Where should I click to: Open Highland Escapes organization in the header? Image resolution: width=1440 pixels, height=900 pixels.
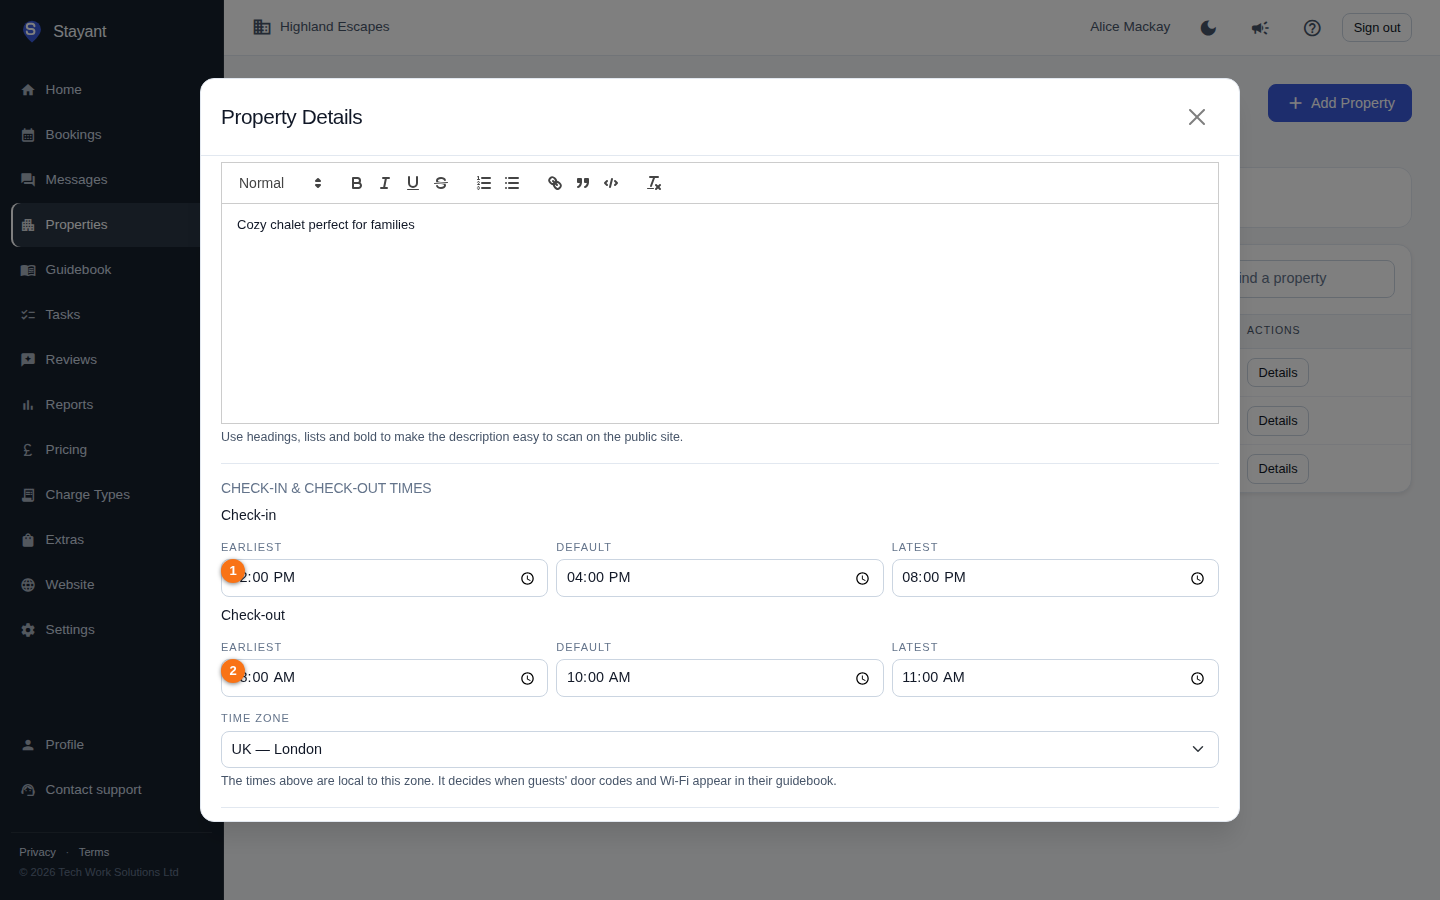[x=321, y=27]
